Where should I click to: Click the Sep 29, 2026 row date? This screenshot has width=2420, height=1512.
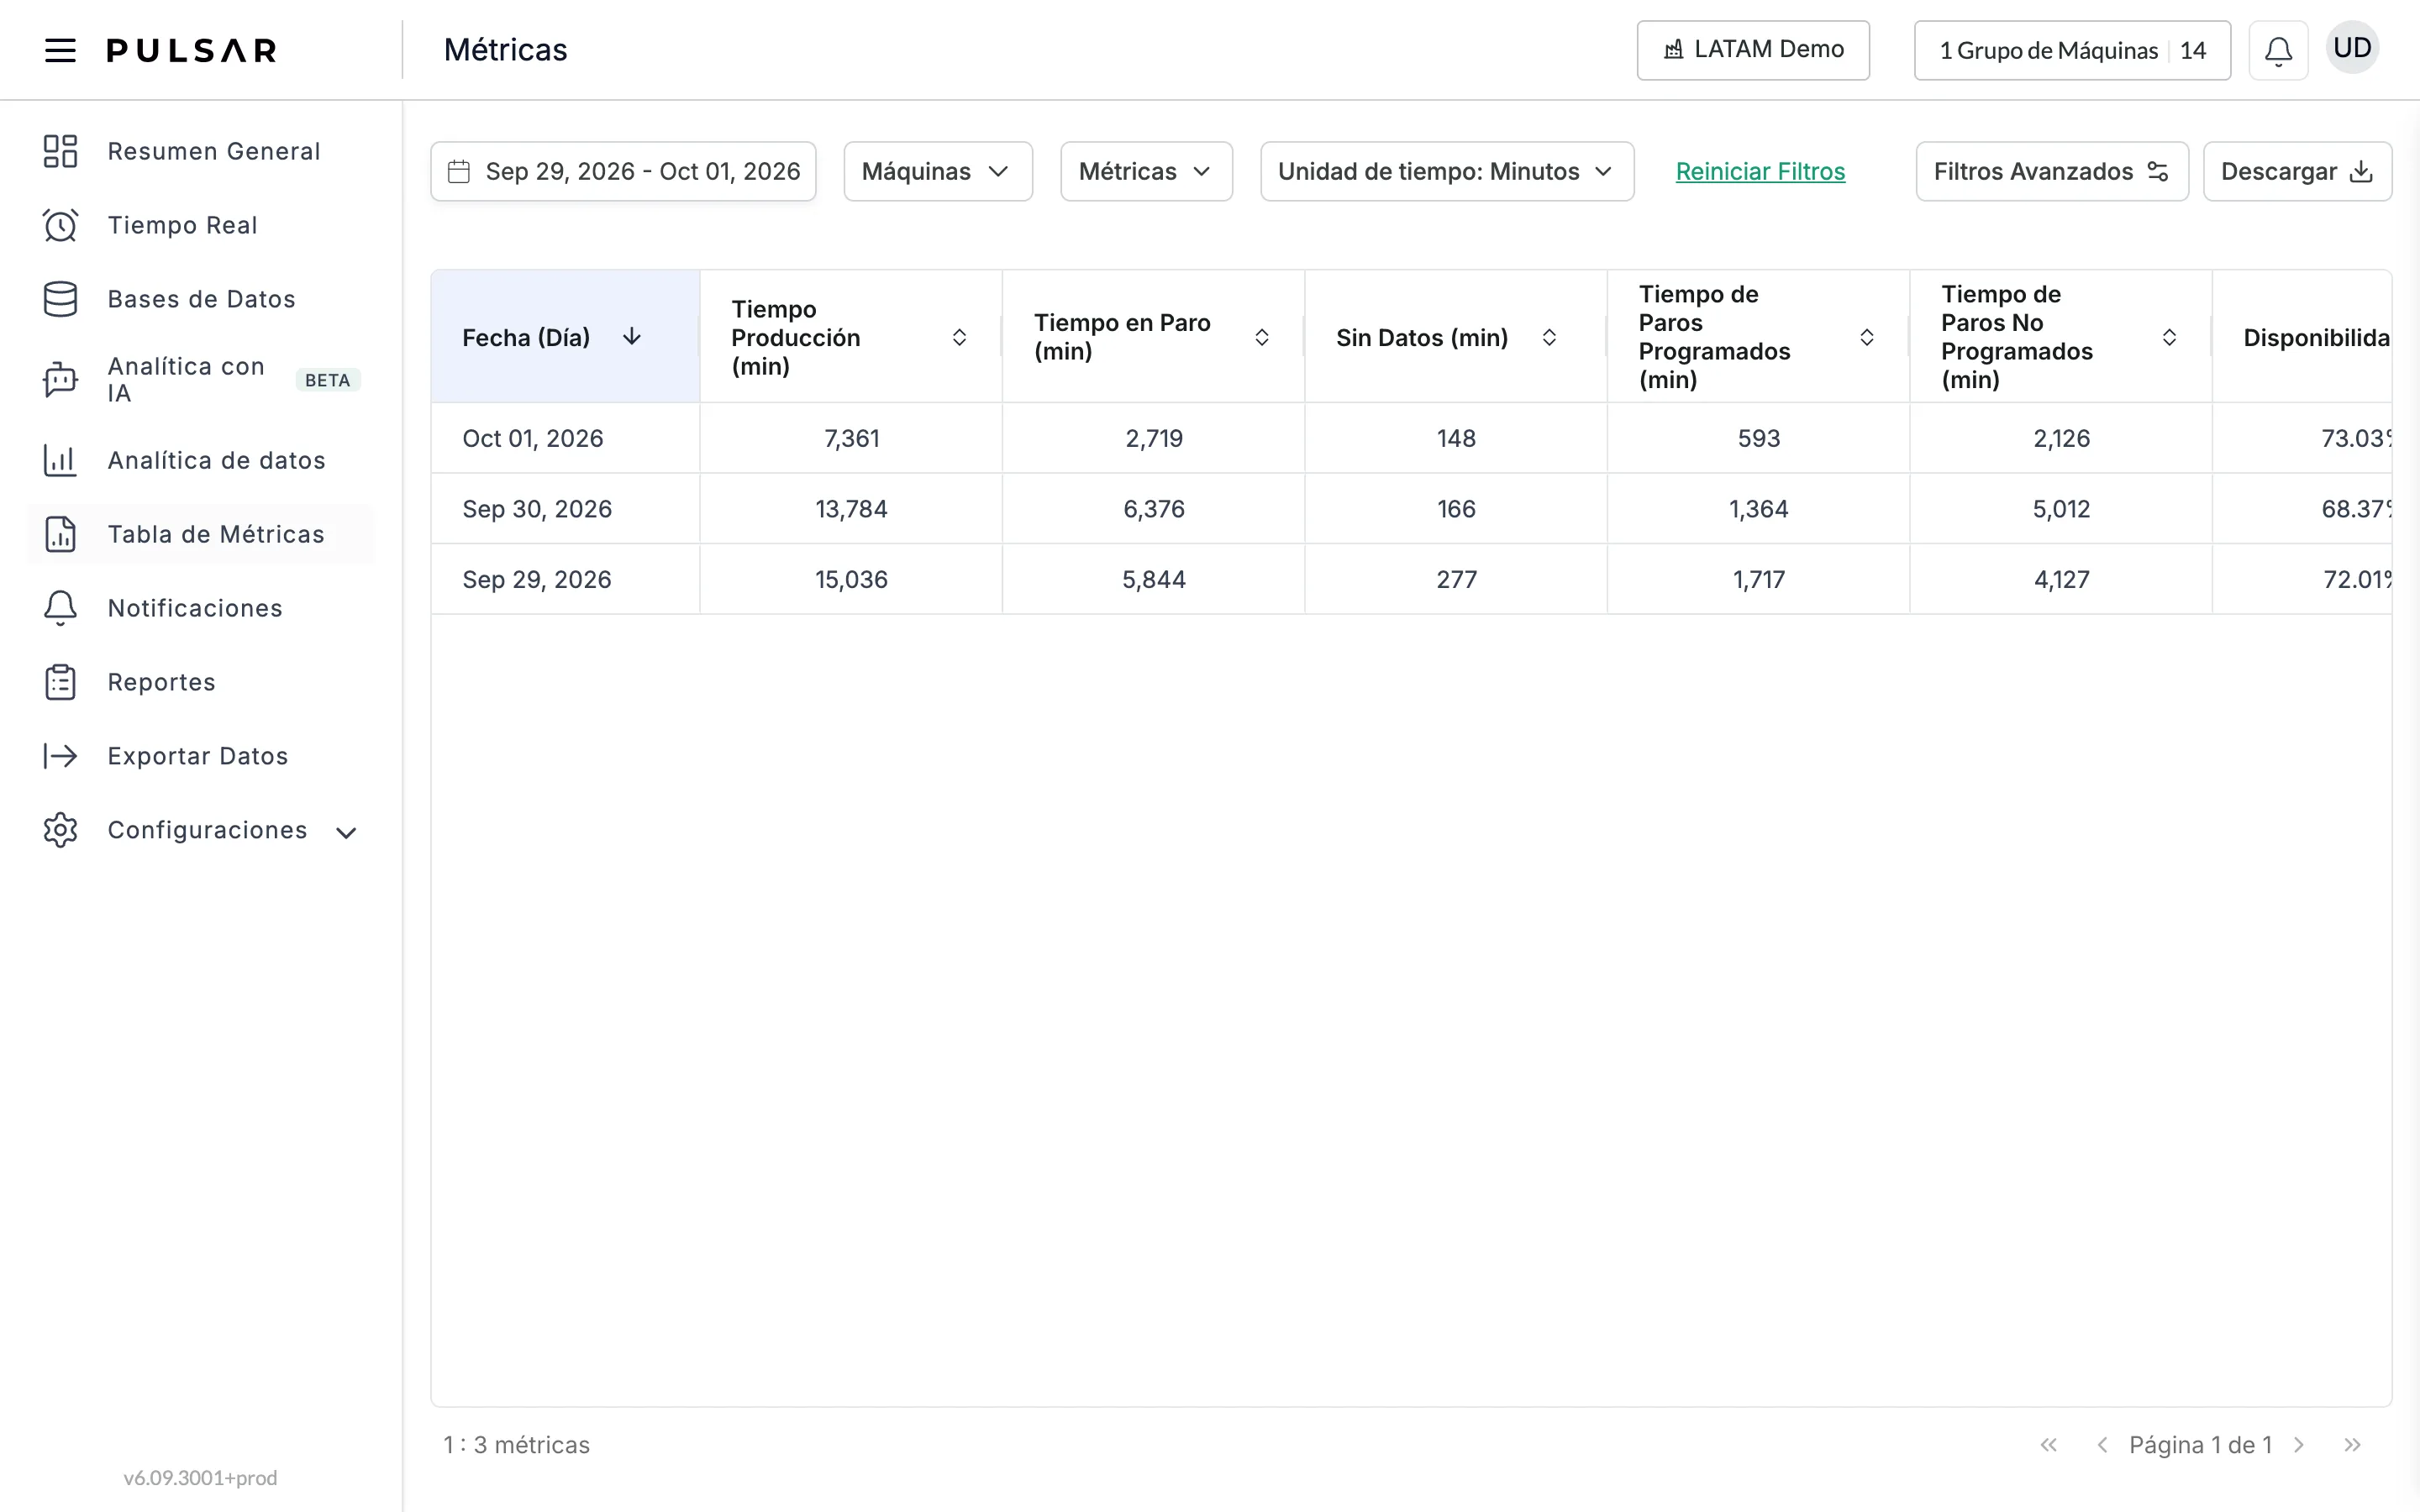[537, 579]
